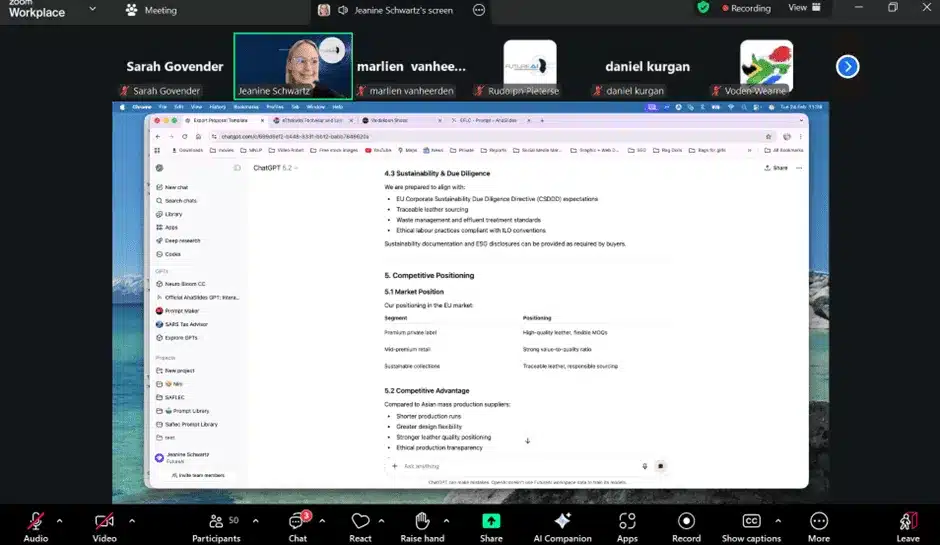This screenshot has width=940, height=545.
Task: Open the SARS Tax Advisor GPT
Action: (x=182, y=324)
